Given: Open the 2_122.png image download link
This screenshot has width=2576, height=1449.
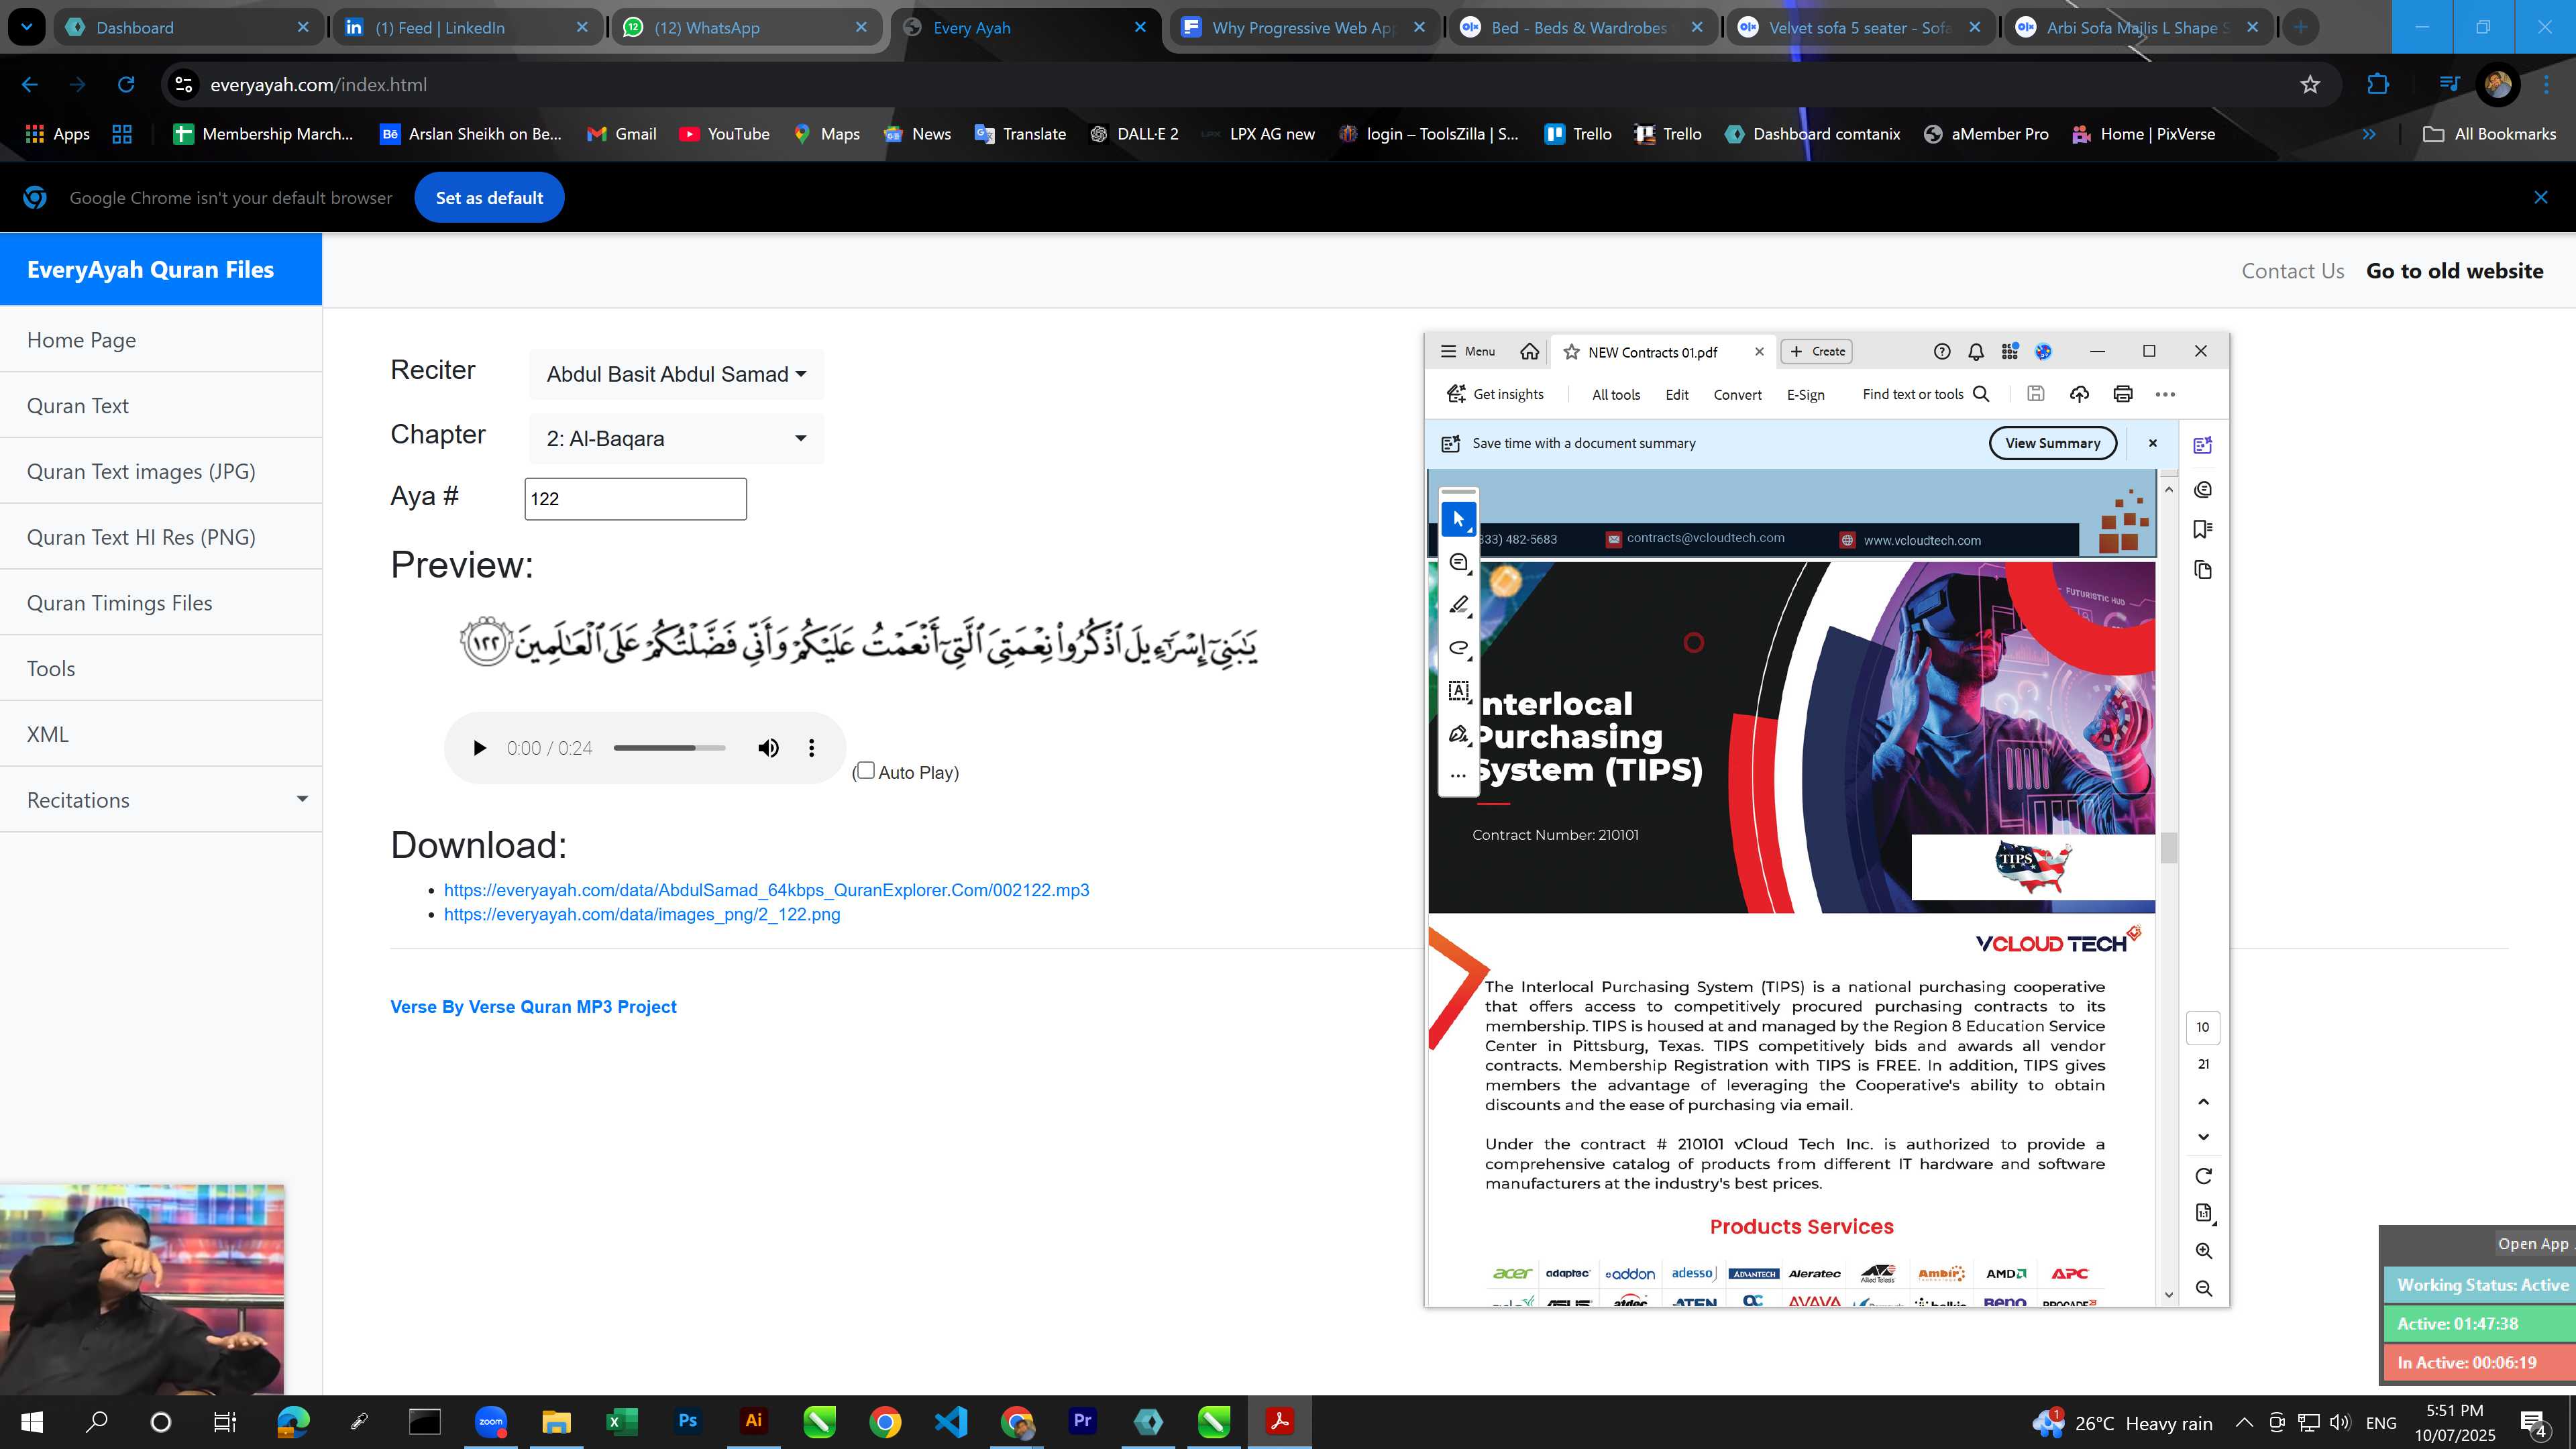Looking at the screenshot, I should (642, 914).
